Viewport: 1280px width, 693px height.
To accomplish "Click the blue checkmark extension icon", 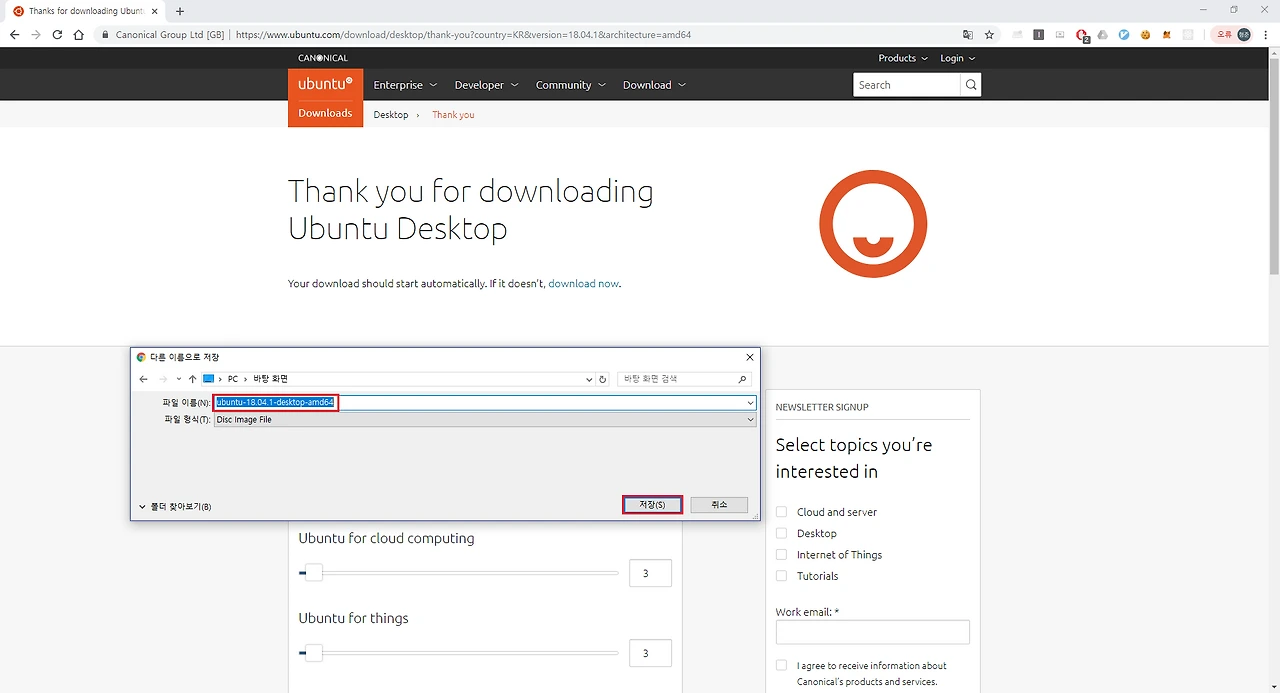I will 1124,34.
